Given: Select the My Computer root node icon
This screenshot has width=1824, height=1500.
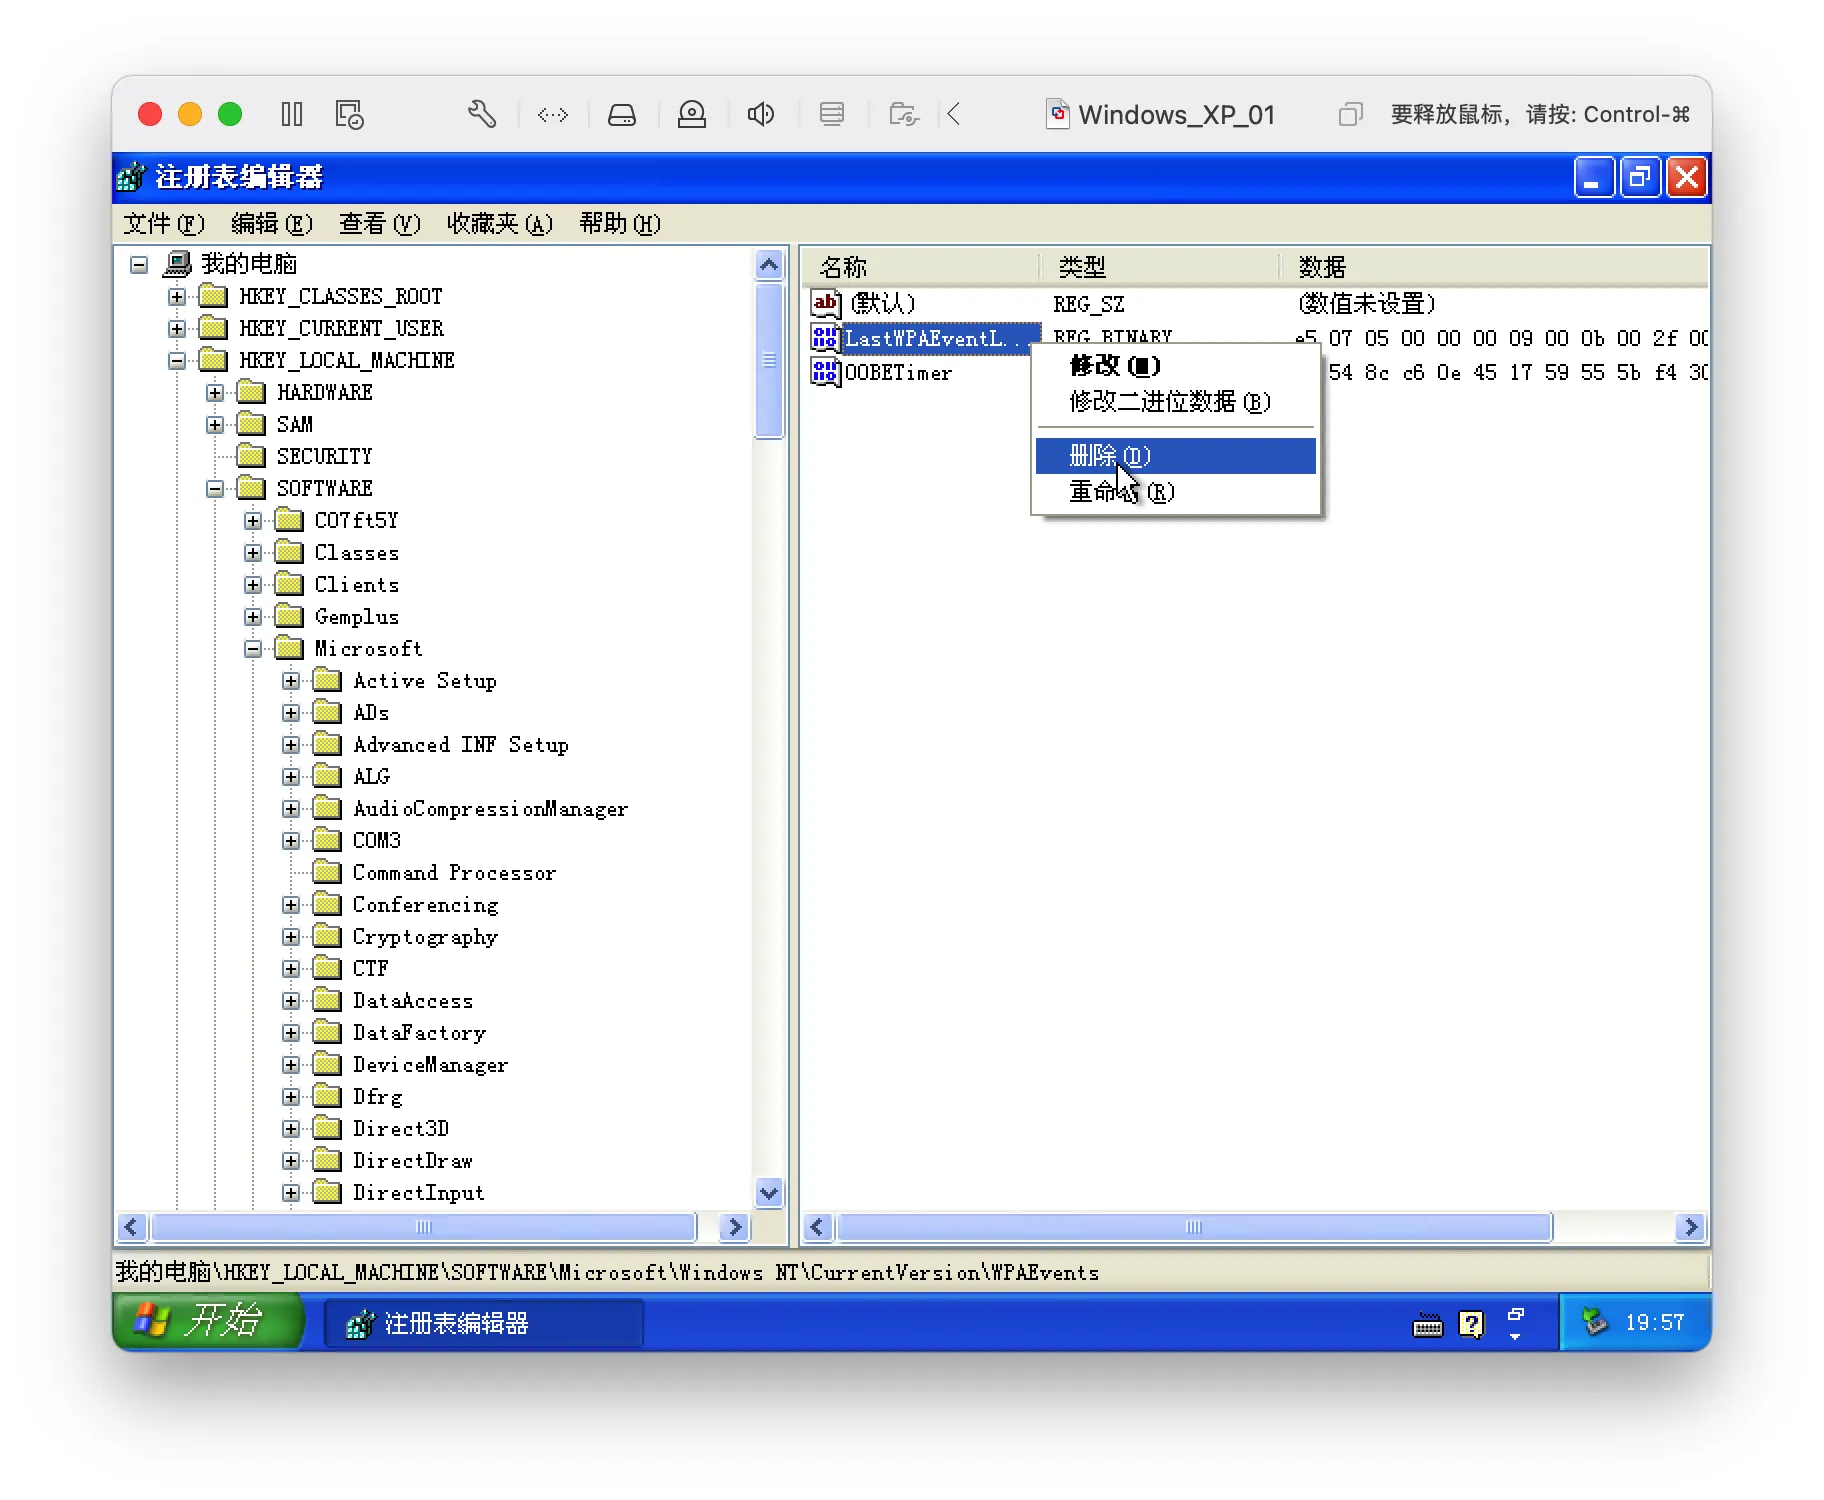Looking at the screenshot, I should click(177, 264).
